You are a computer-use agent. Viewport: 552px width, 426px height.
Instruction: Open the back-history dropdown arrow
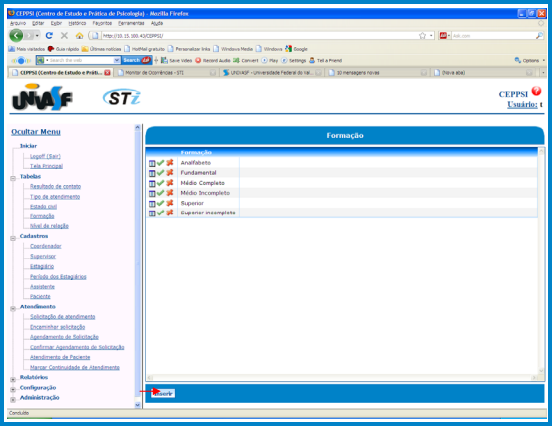[x=37, y=36]
